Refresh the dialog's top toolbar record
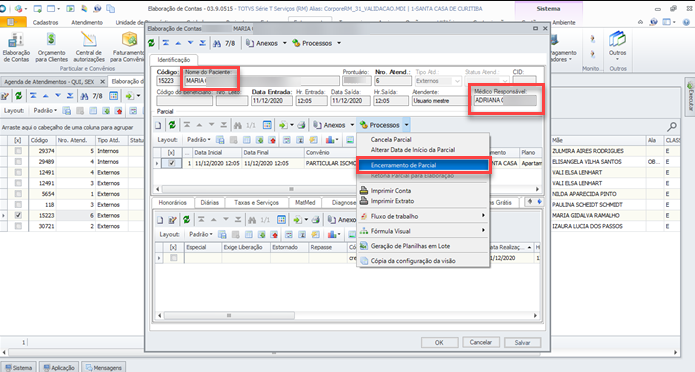This screenshot has height=372, width=695. click(x=152, y=43)
